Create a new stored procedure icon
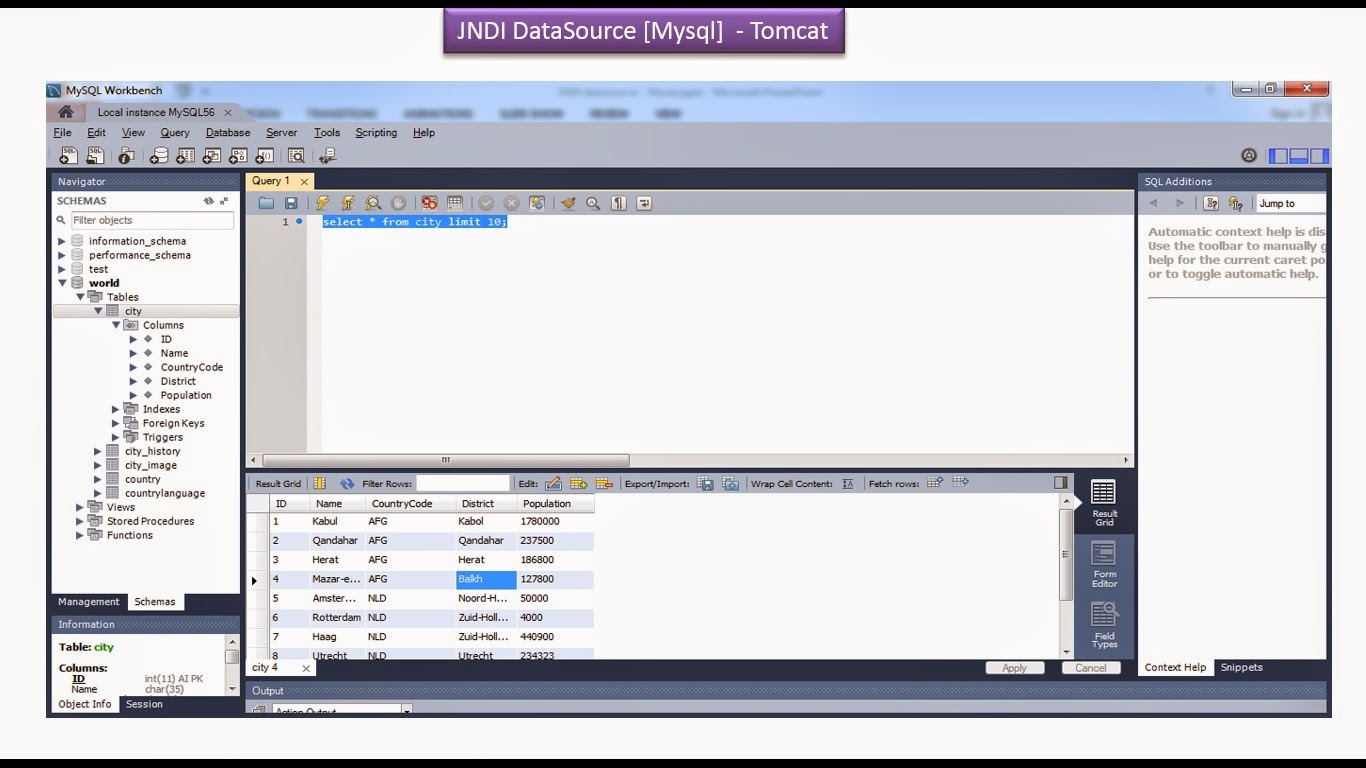 [x=238, y=155]
